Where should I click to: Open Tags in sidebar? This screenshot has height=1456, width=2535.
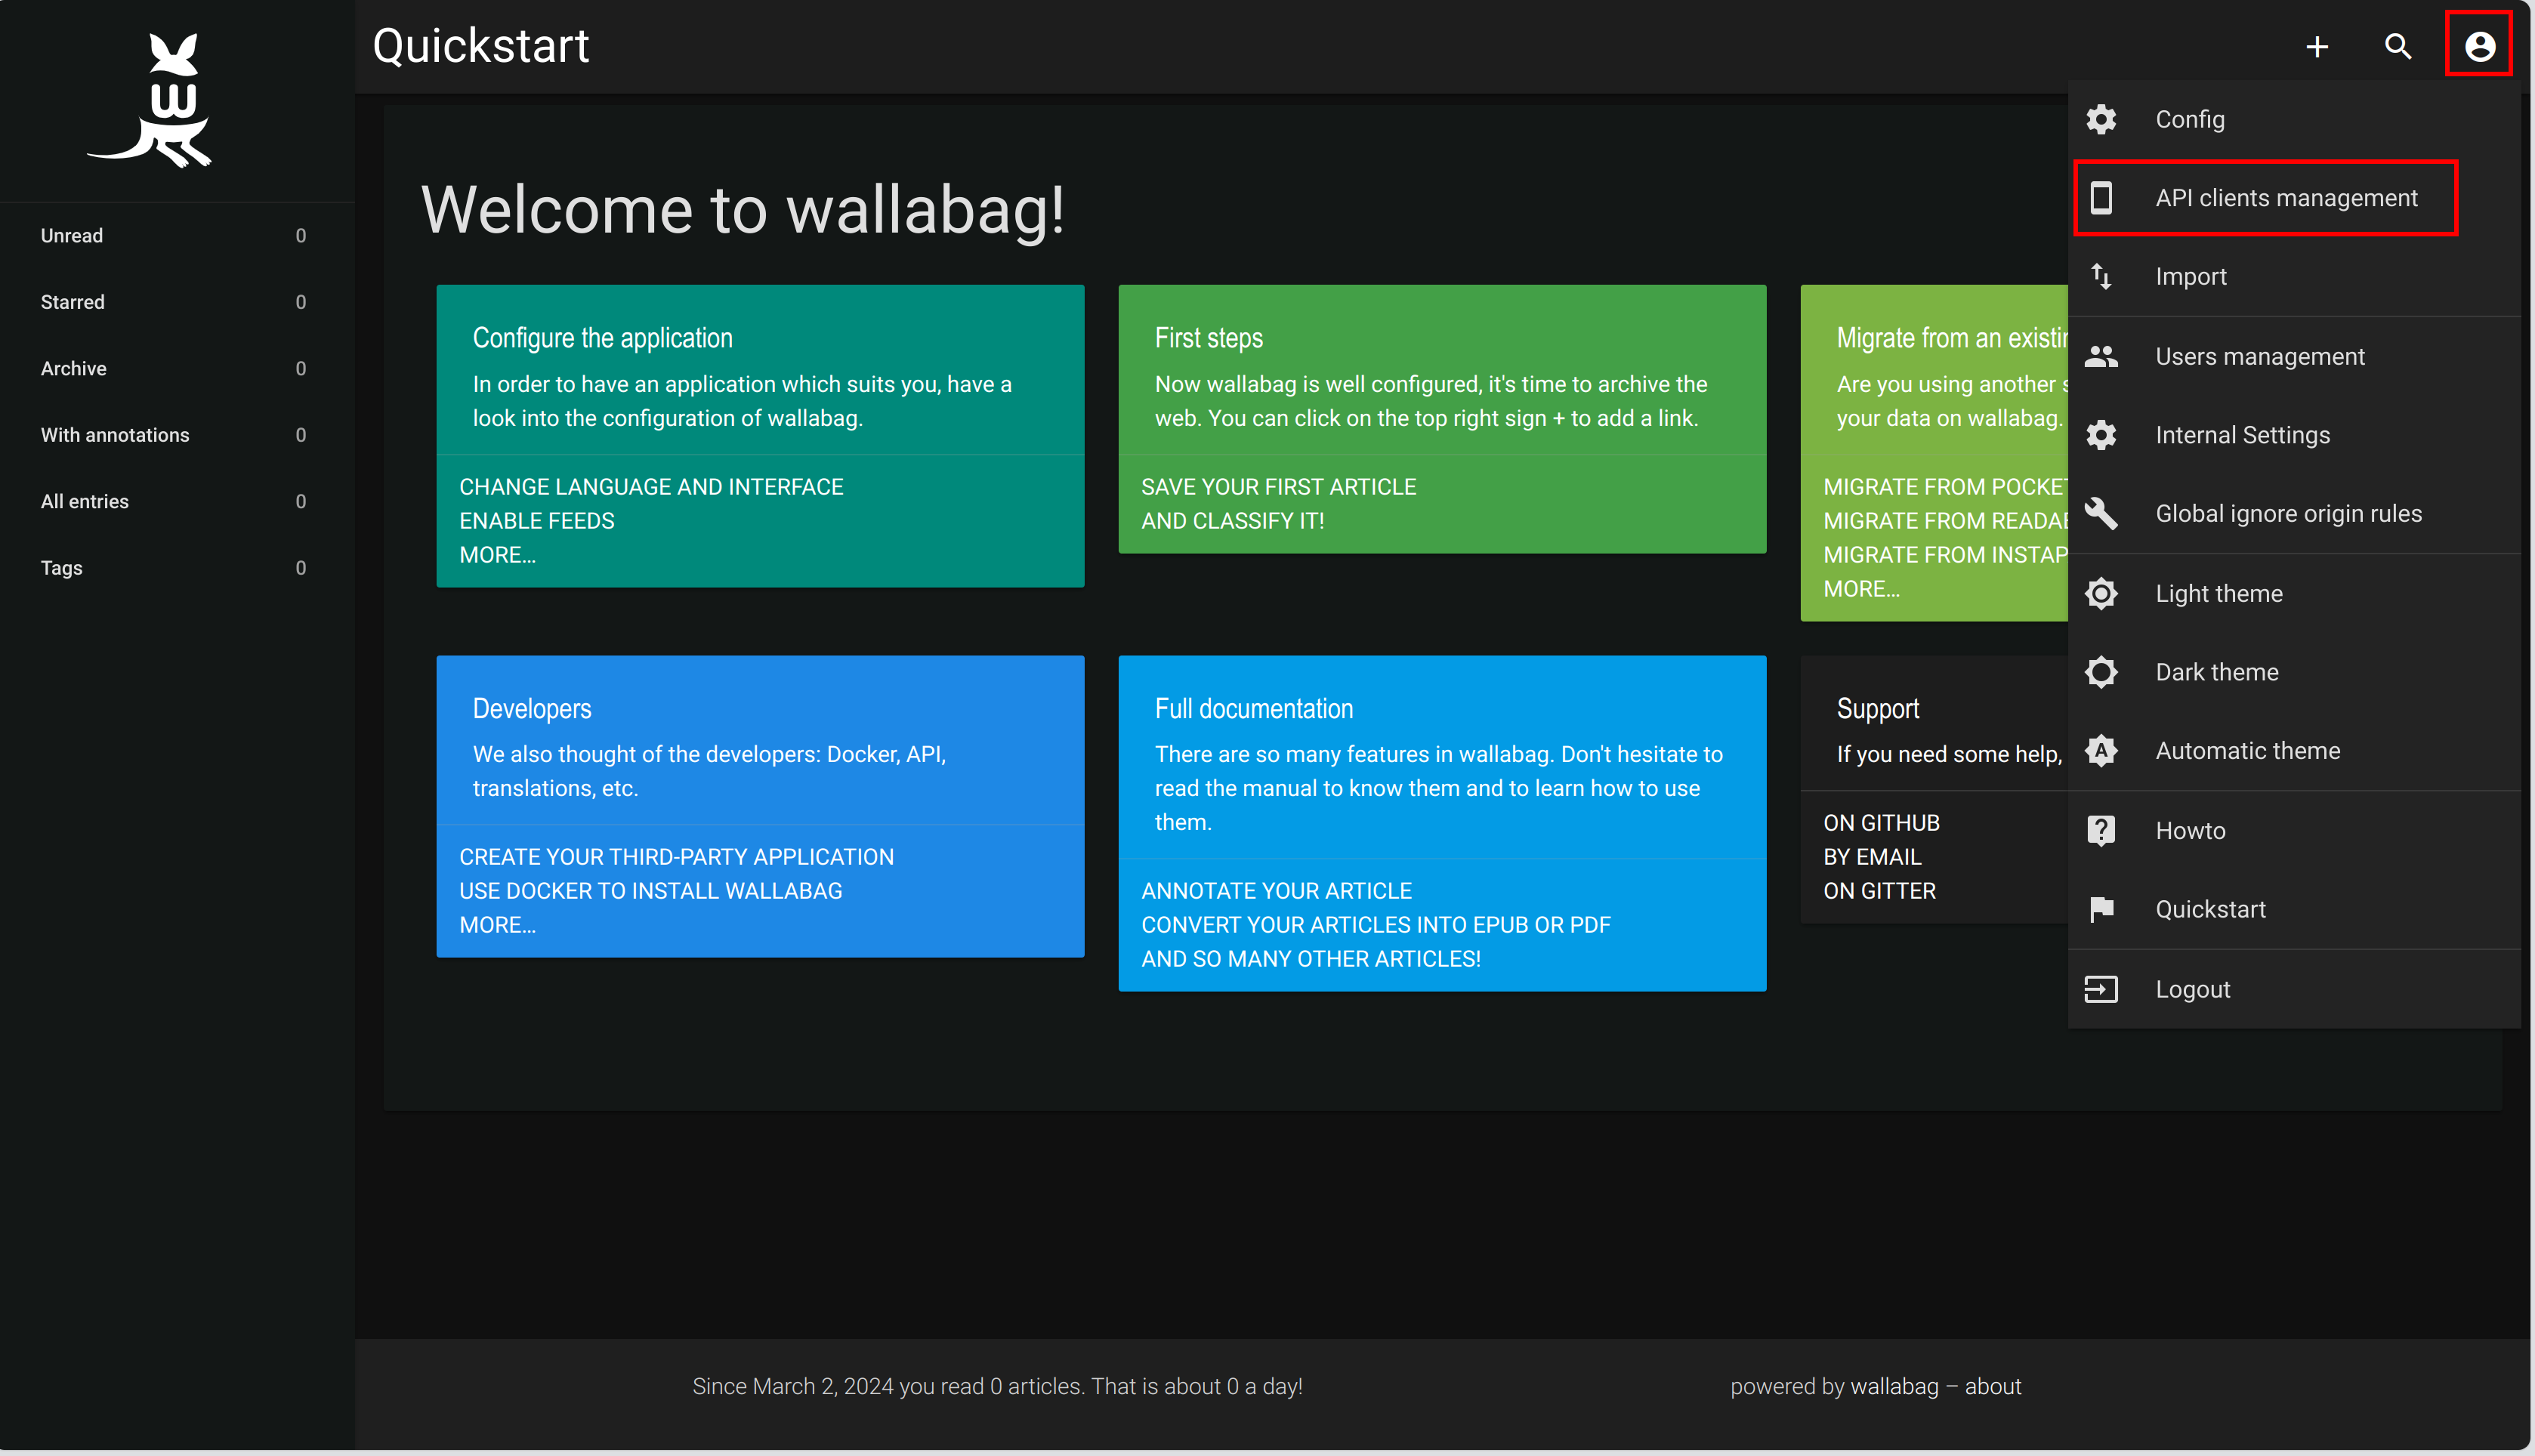177,568
